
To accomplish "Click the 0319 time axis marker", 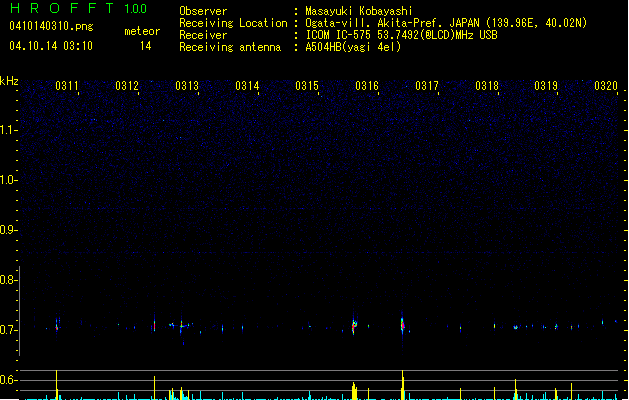I will [x=546, y=86].
